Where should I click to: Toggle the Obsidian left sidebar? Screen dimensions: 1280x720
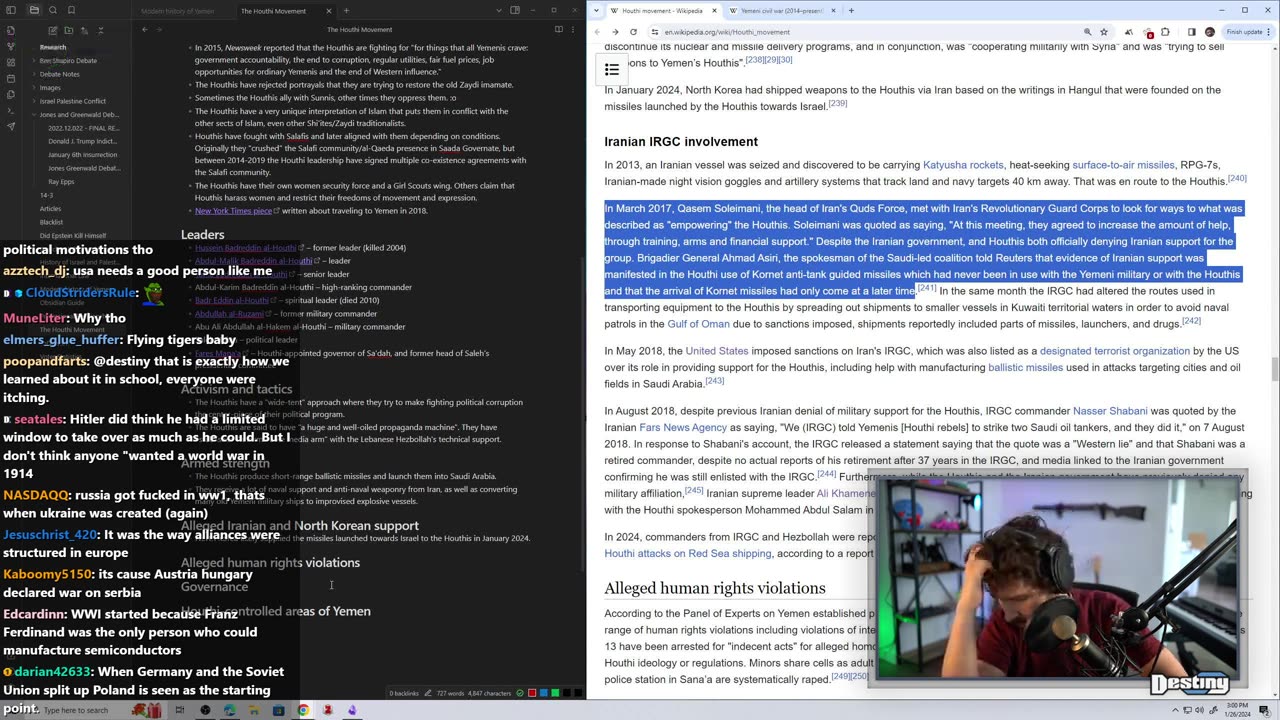point(11,10)
